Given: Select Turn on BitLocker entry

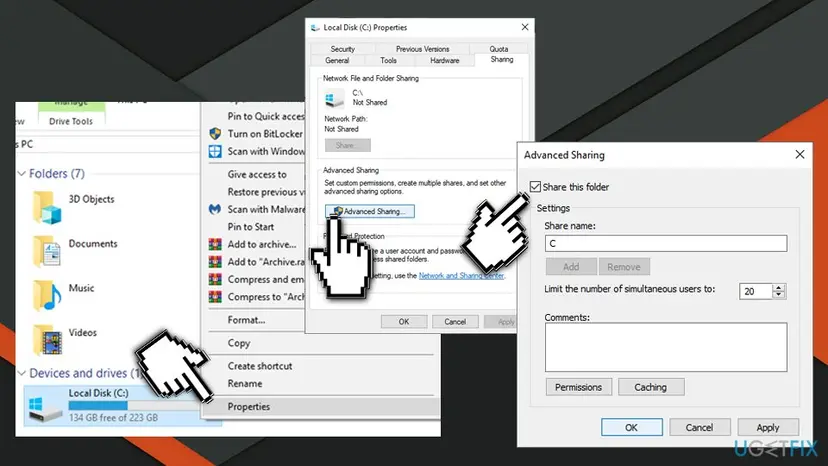Looking at the screenshot, I should 265,134.
